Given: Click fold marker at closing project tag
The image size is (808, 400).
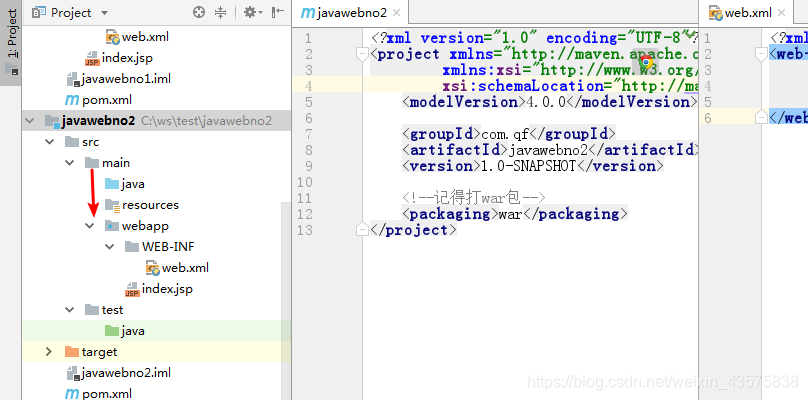Looking at the screenshot, I should pos(362,229).
